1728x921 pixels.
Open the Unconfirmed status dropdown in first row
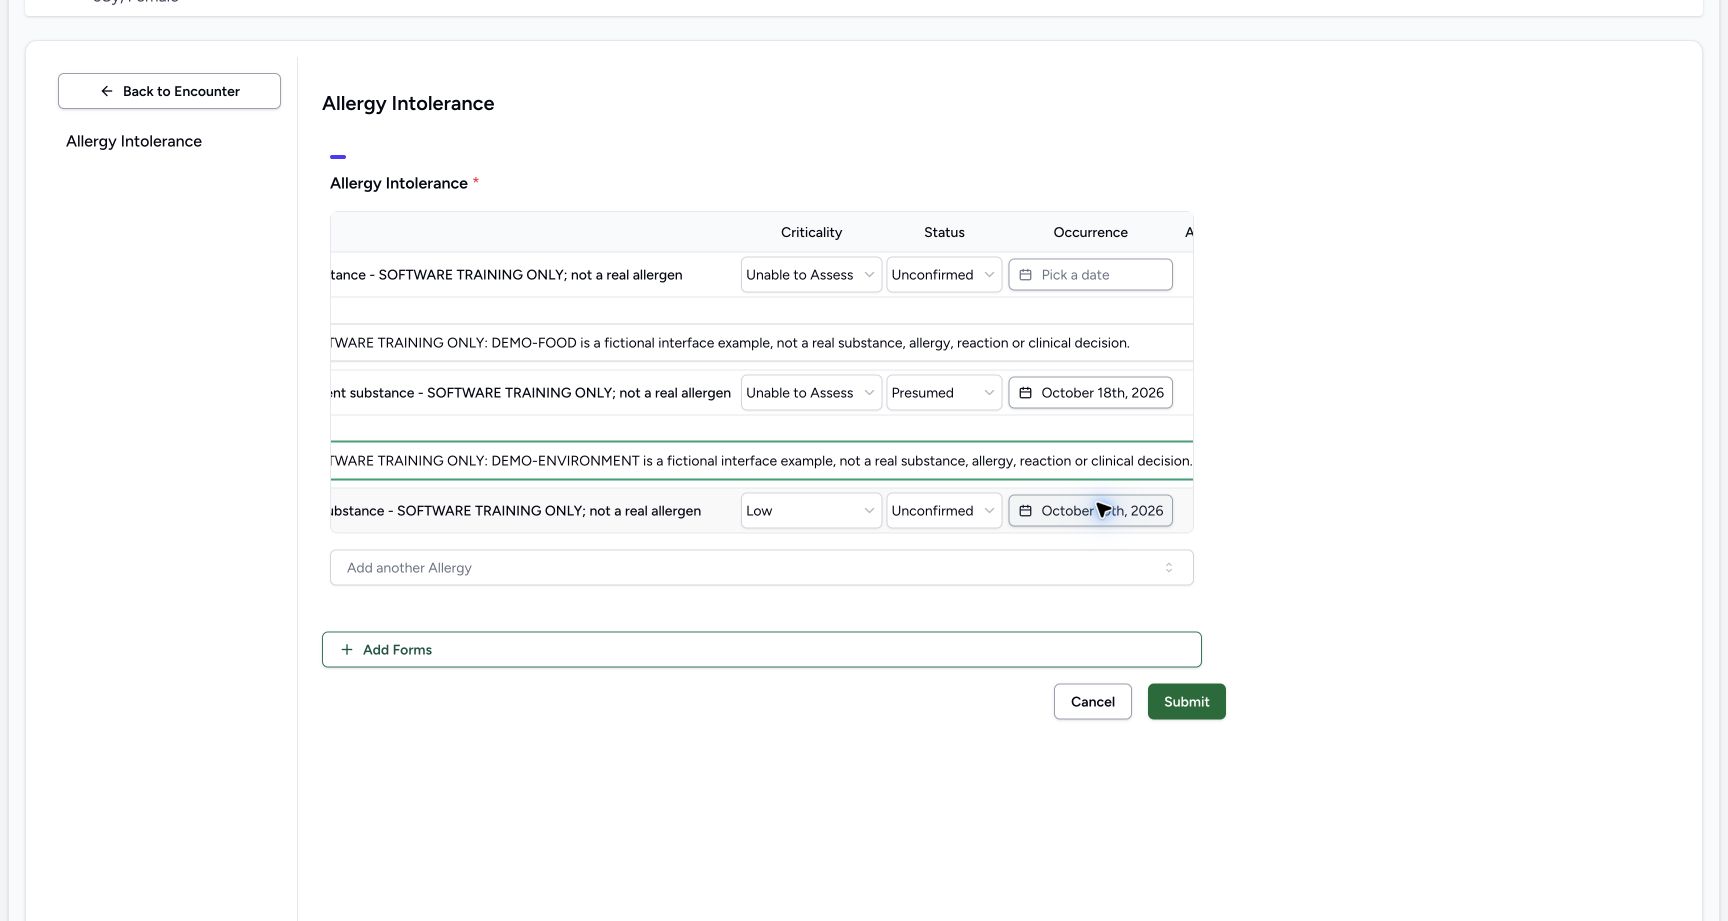tap(944, 275)
